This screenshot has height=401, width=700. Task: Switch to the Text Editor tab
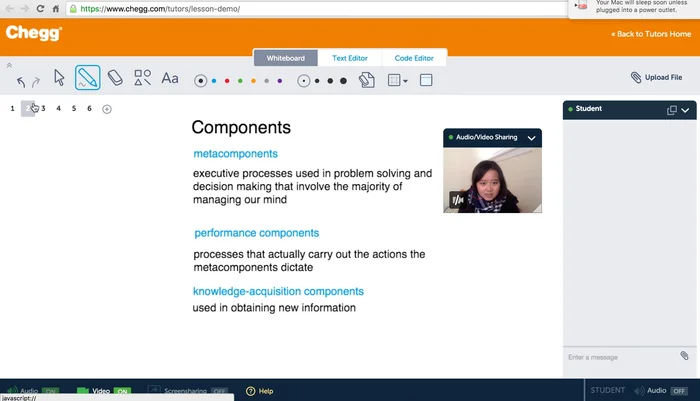point(350,58)
